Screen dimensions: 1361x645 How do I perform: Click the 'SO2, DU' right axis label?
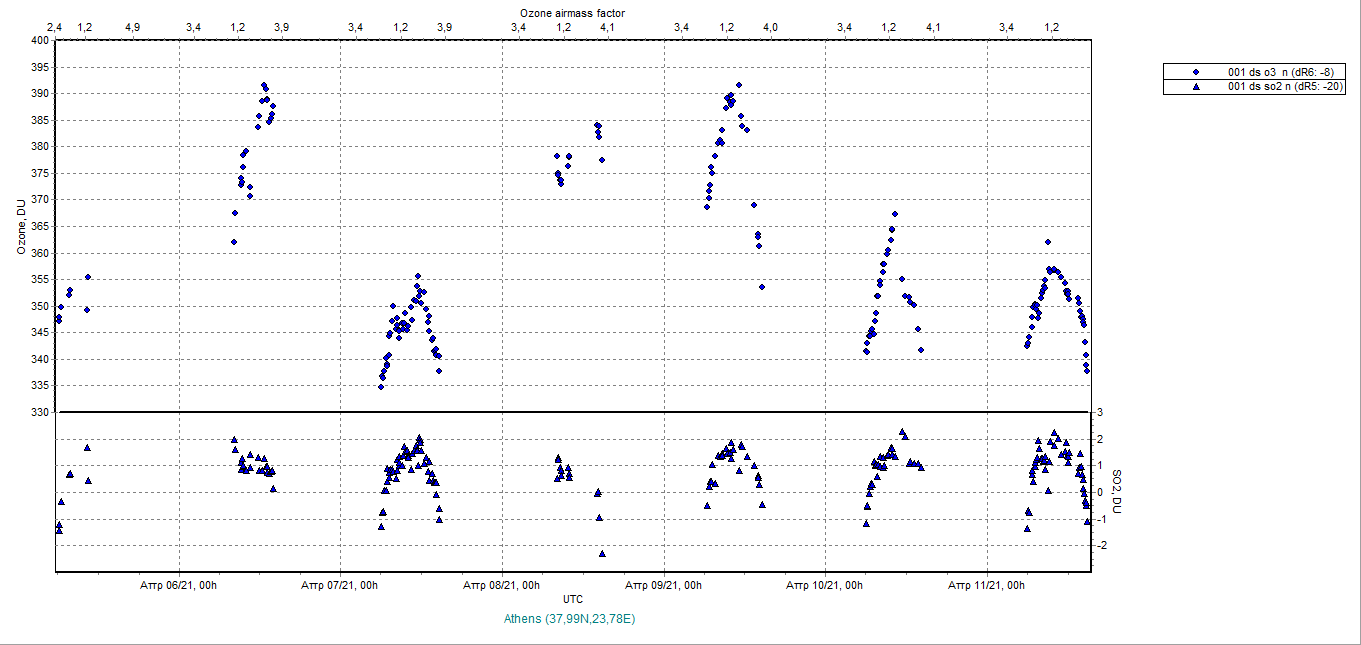click(1118, 492)
